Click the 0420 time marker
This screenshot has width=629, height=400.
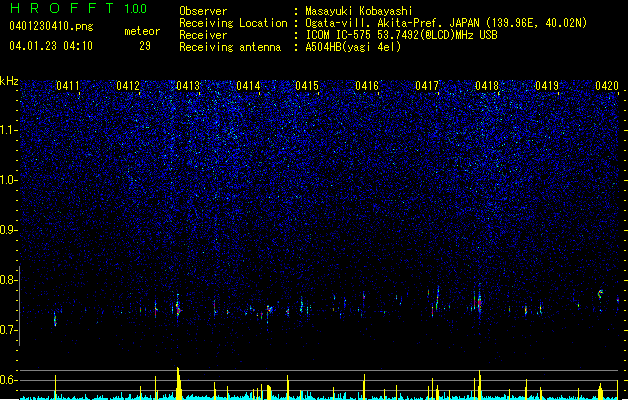pyautogui.click(x=607, y=85)
